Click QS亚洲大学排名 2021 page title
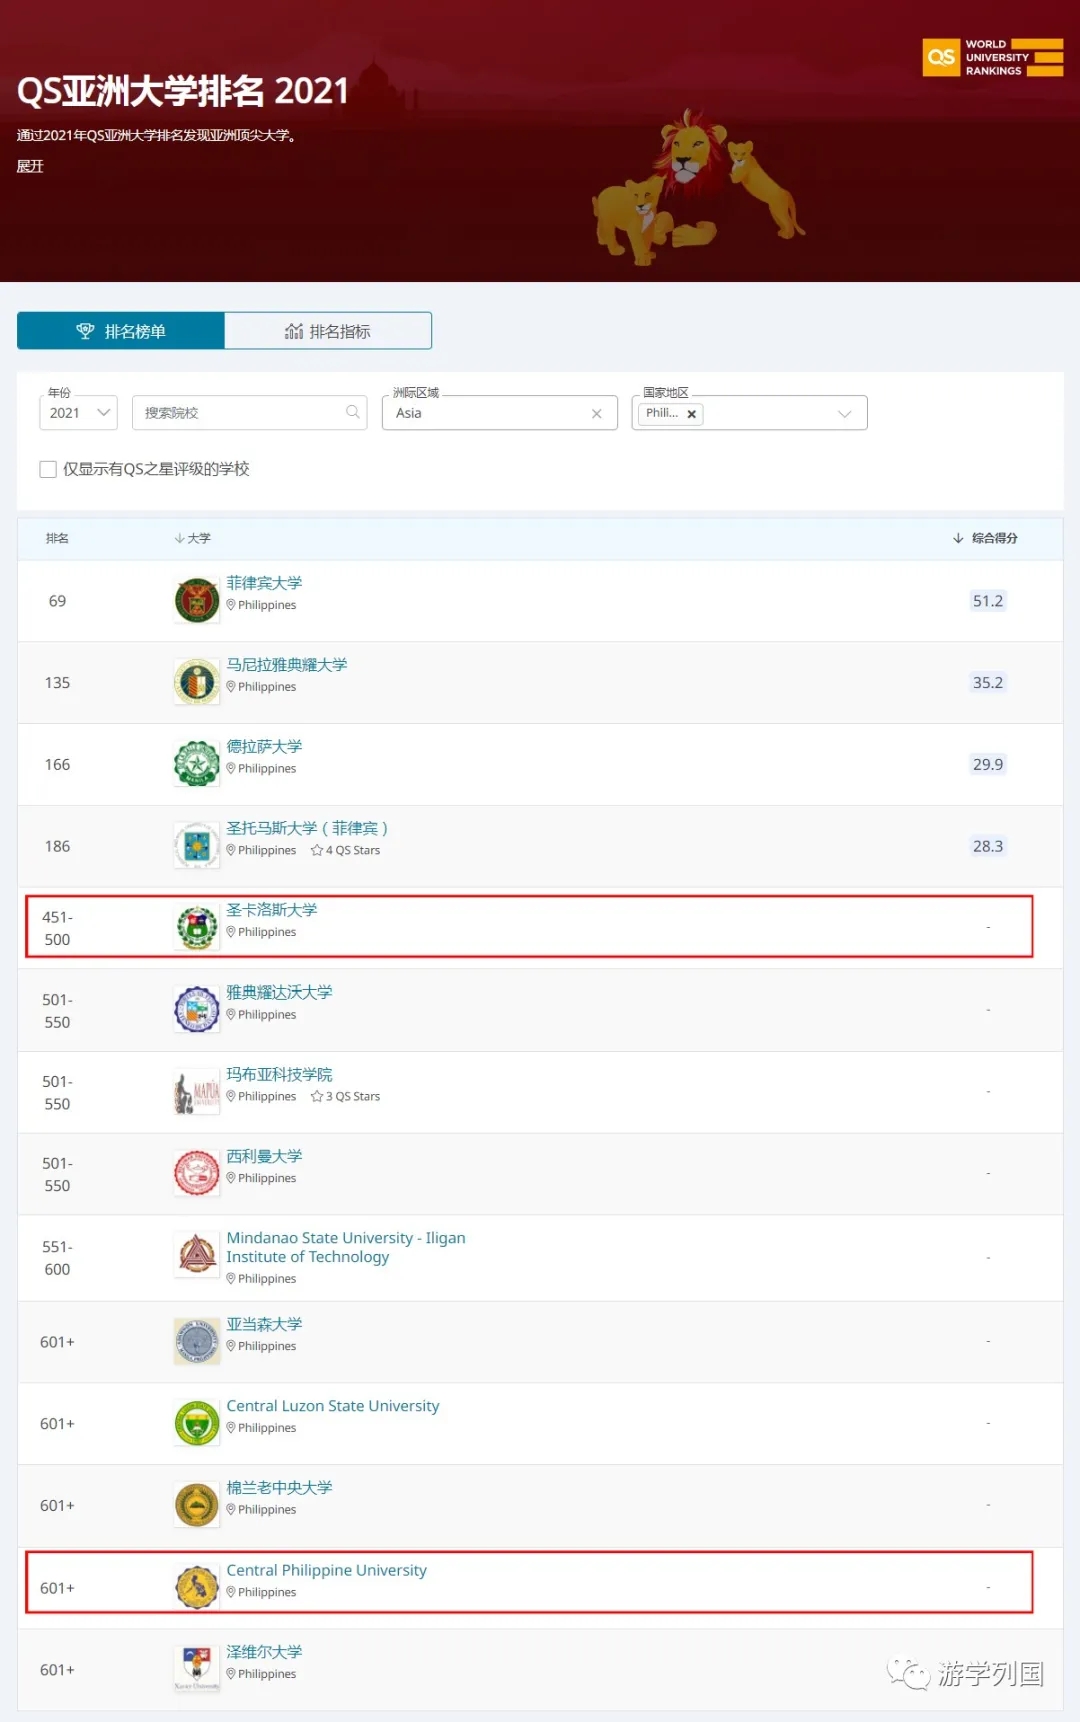The image size is (1080, 1722). coord(183,91)
